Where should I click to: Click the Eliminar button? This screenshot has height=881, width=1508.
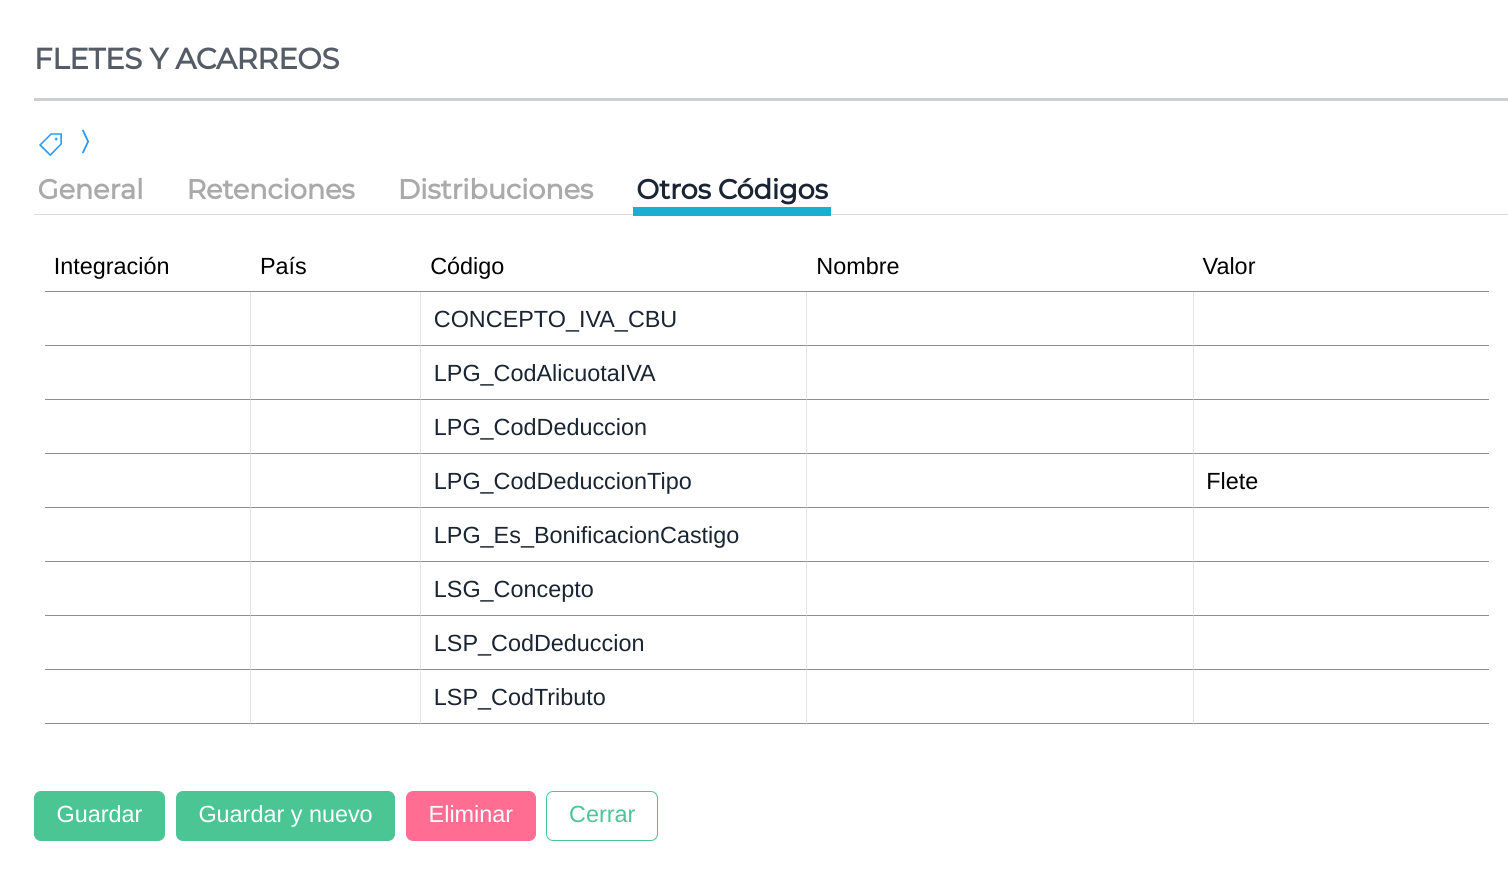471,816
